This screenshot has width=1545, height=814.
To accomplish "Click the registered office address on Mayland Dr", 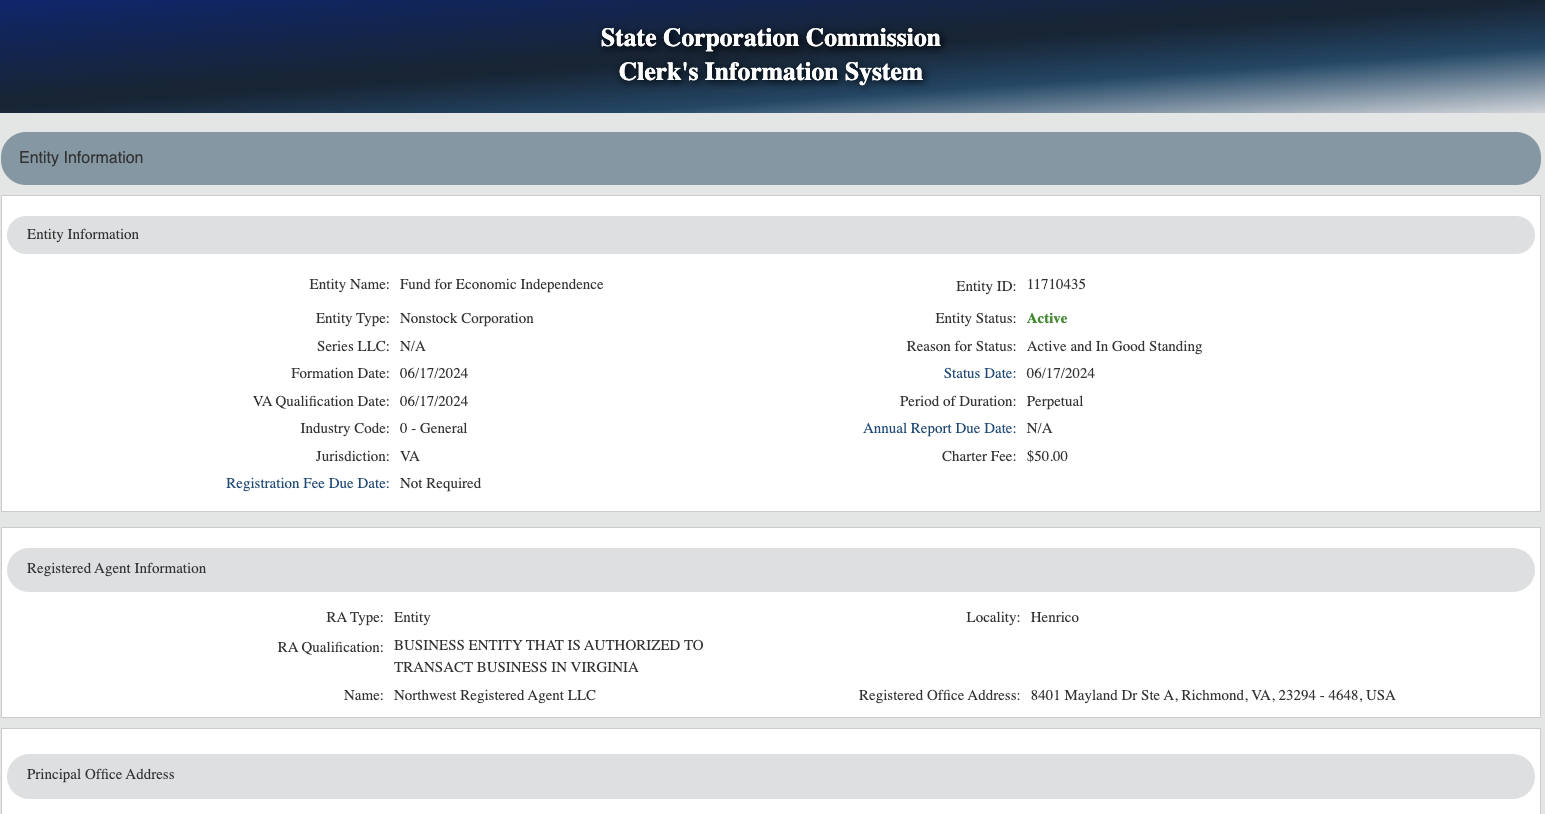I will tap(1212, 695).
